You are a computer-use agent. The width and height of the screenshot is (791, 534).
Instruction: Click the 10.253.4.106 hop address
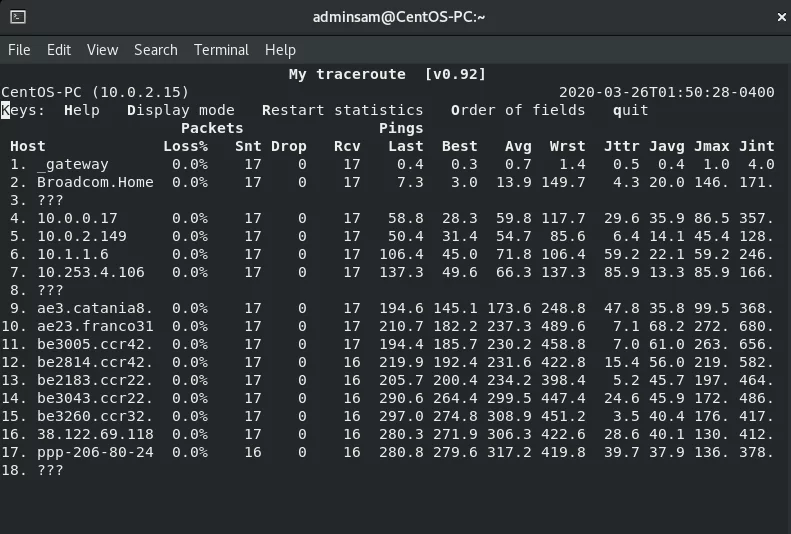click(91, 272)
